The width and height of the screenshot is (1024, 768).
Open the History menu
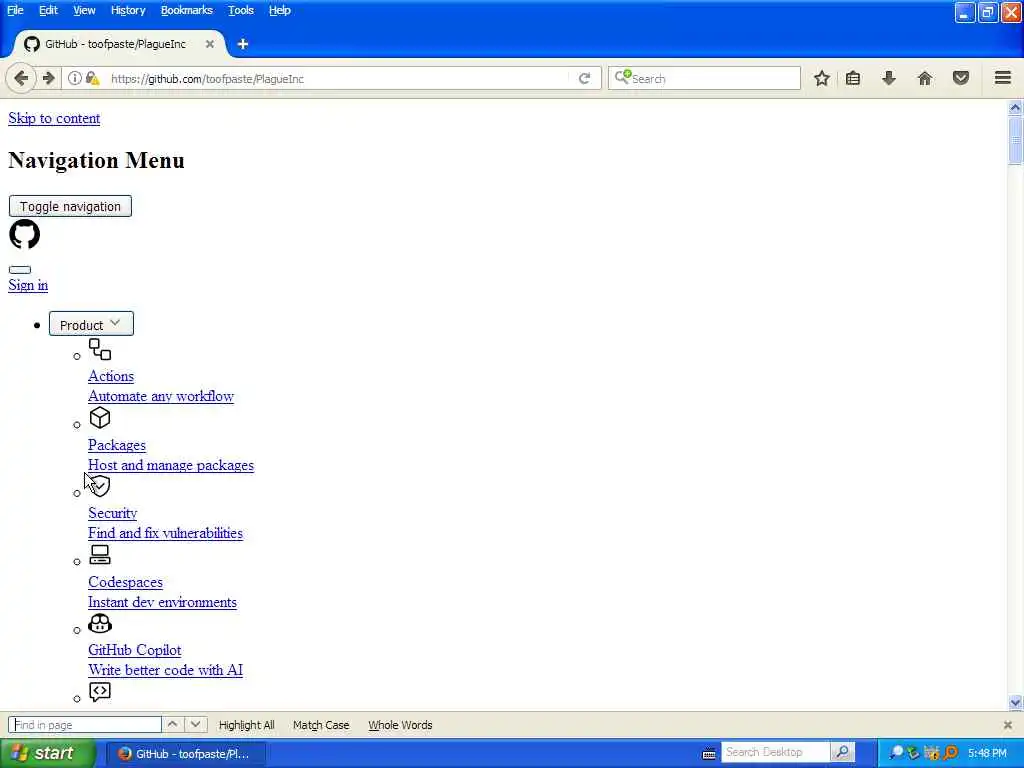[127, 10]
